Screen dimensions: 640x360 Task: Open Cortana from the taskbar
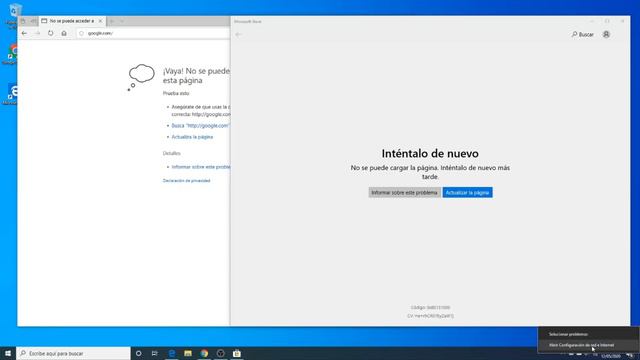[x=139, y=353]
